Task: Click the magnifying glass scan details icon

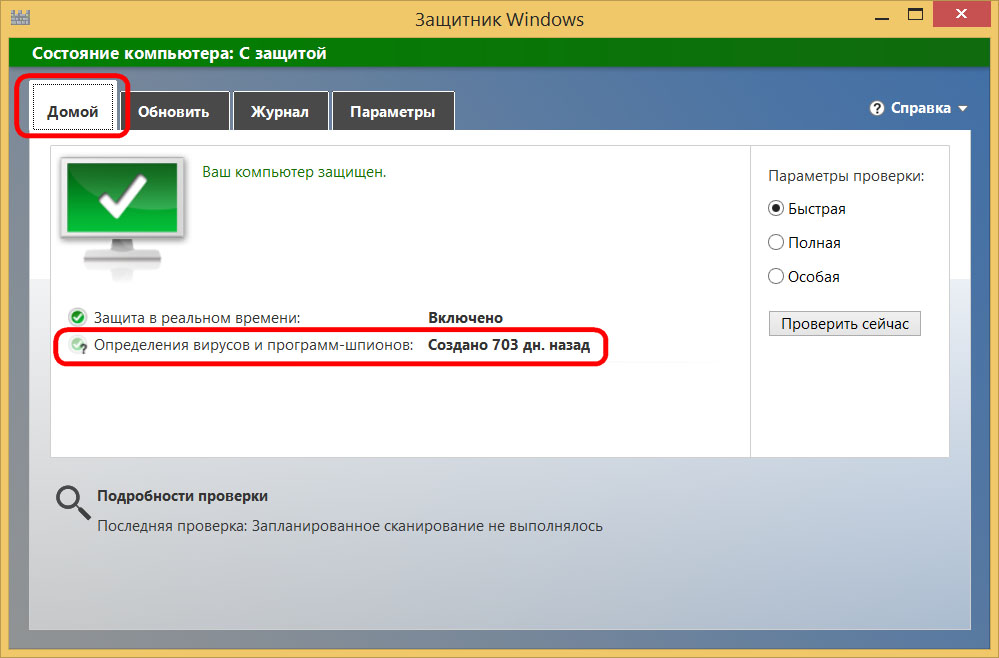Action: [73, 503]
